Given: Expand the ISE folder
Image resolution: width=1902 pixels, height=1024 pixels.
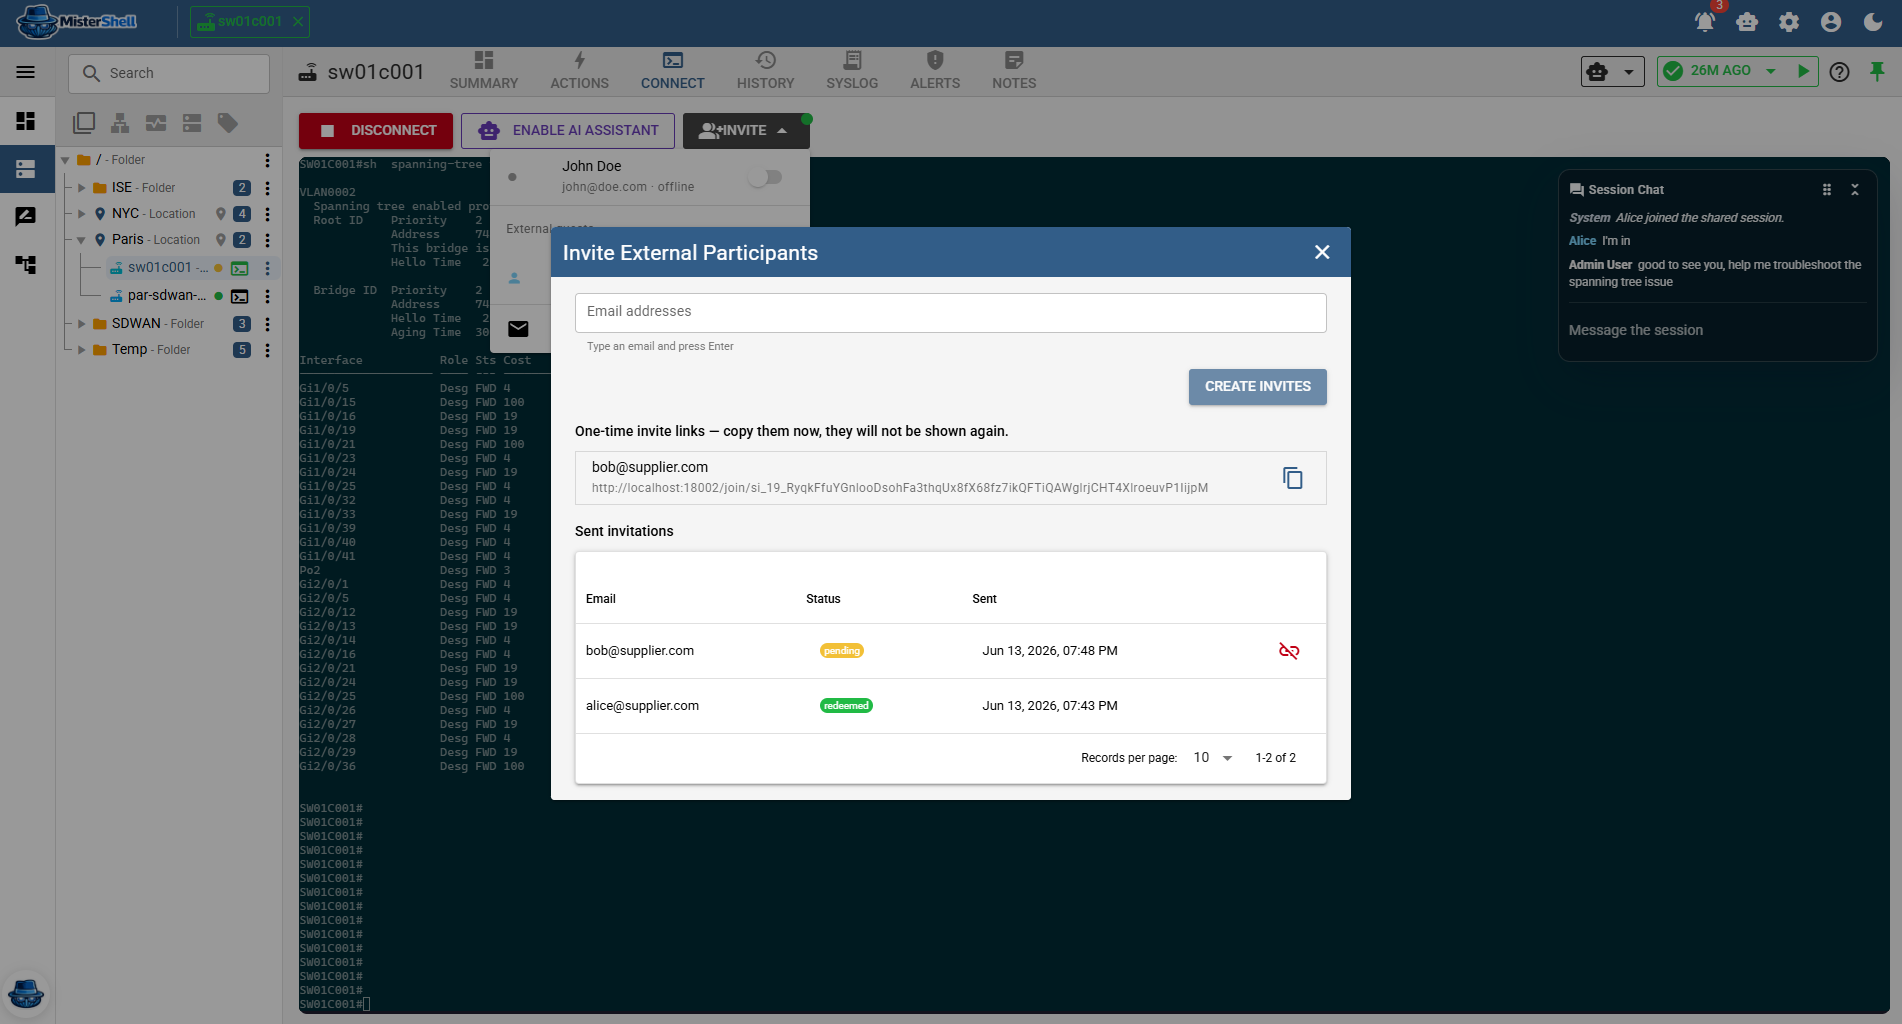Looking at the screenshot, I should click(x=82, y=188).
